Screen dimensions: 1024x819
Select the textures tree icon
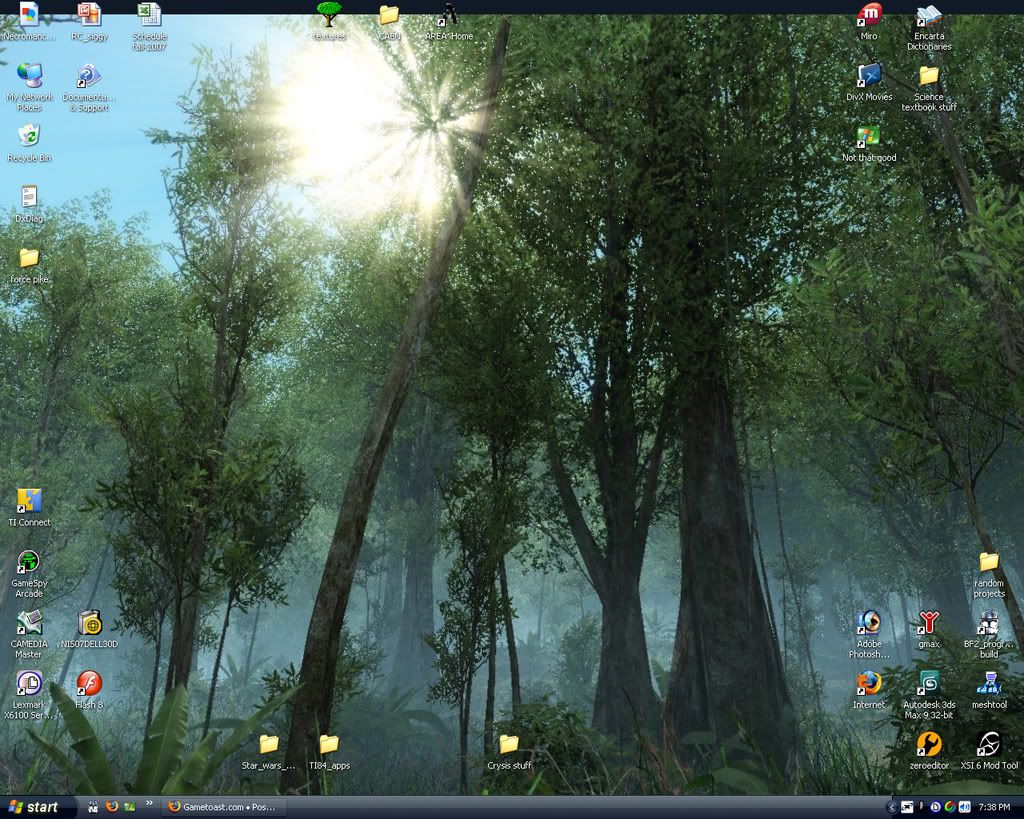pyautogui.click(x=329, y=21)
